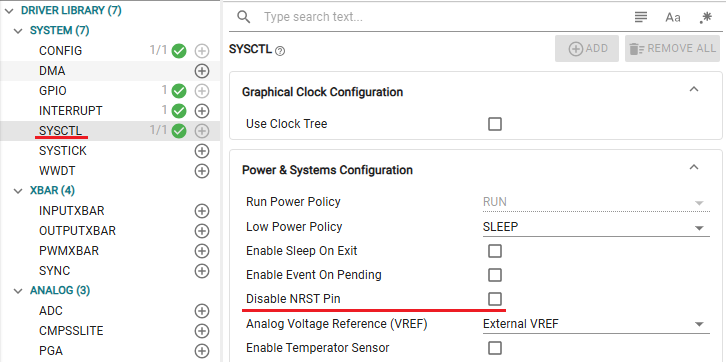Add an ADC instance with plus icon
The width and height of the screenshot is (726, 362).
click(x=202, y=311)
